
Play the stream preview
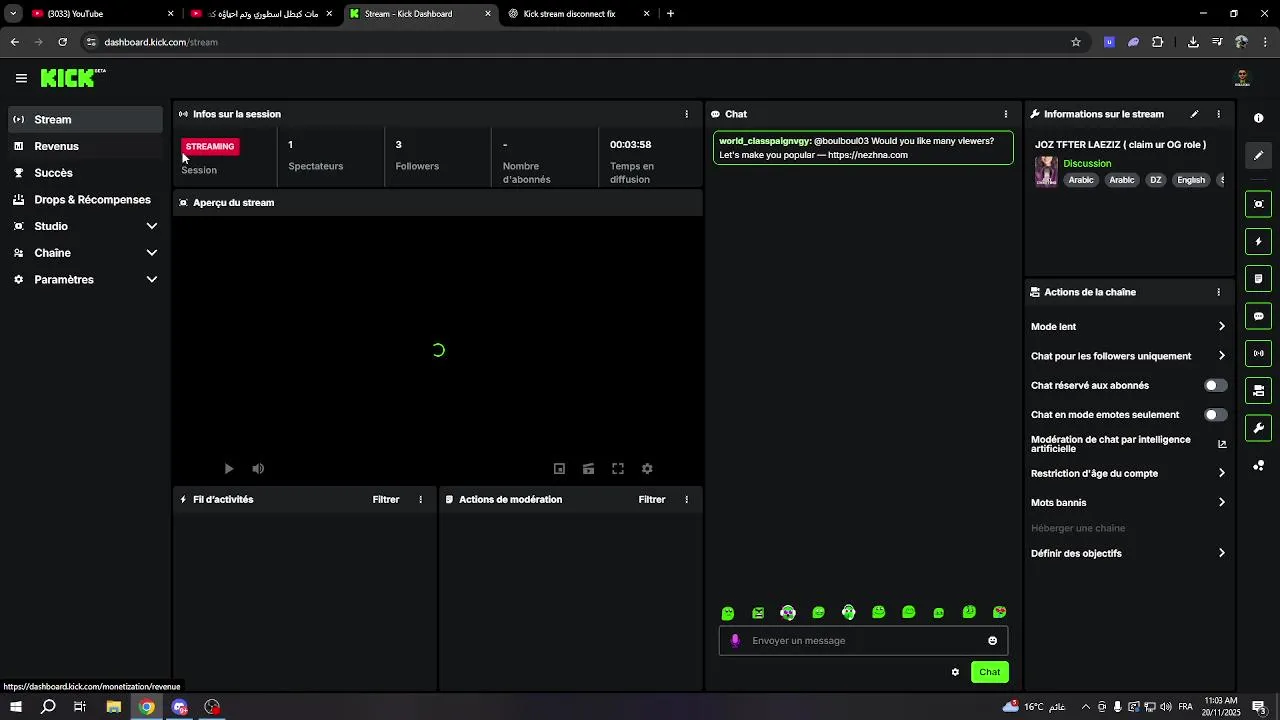tap(229, 468)
